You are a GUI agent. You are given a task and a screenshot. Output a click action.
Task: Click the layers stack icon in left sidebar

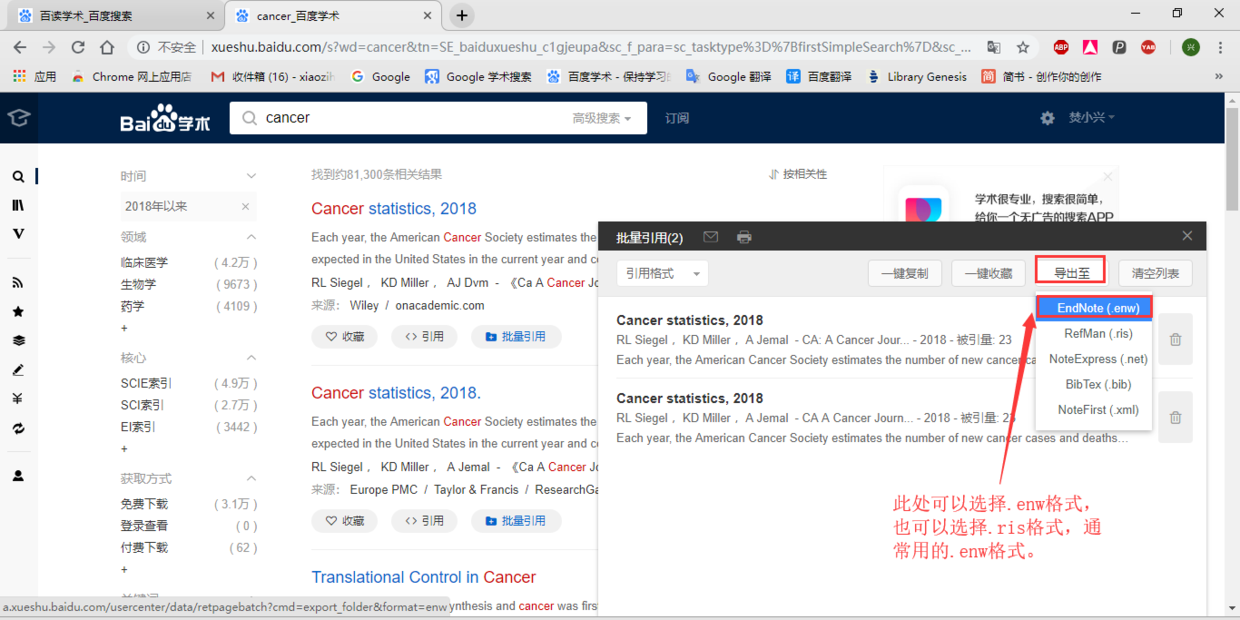[18, 341]
